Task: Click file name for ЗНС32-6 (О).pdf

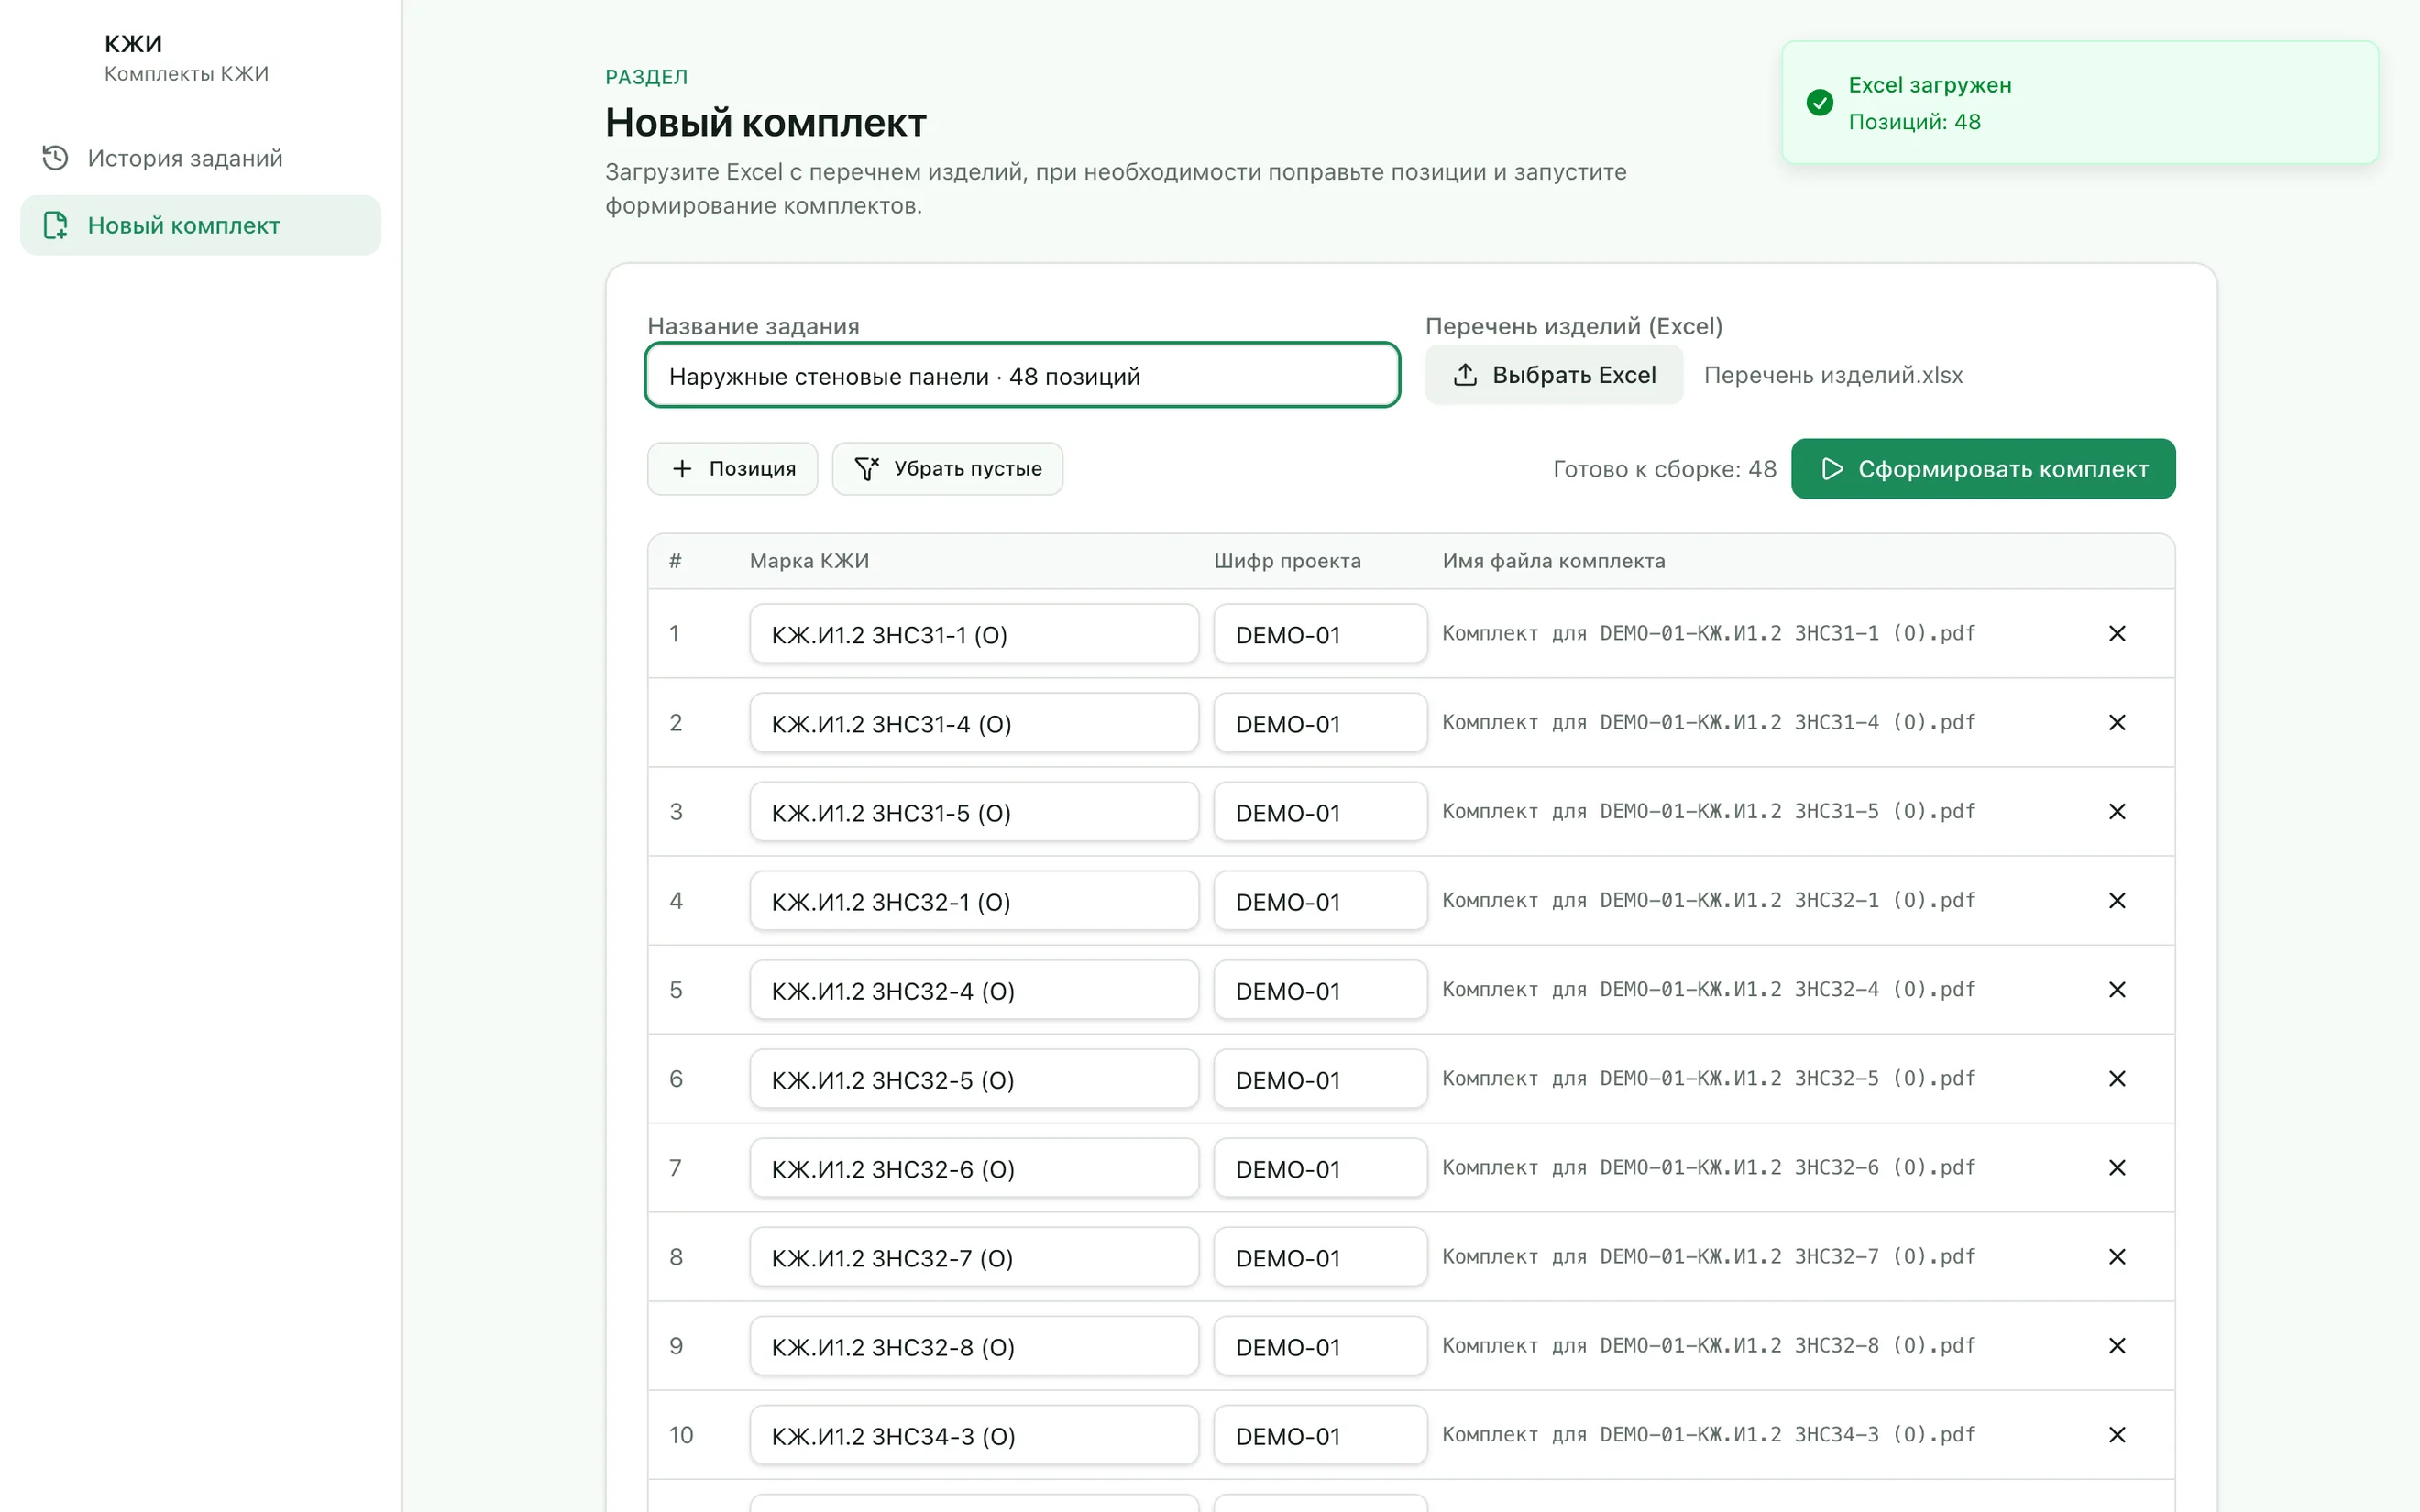Action: click(x=1709, y=1168)
